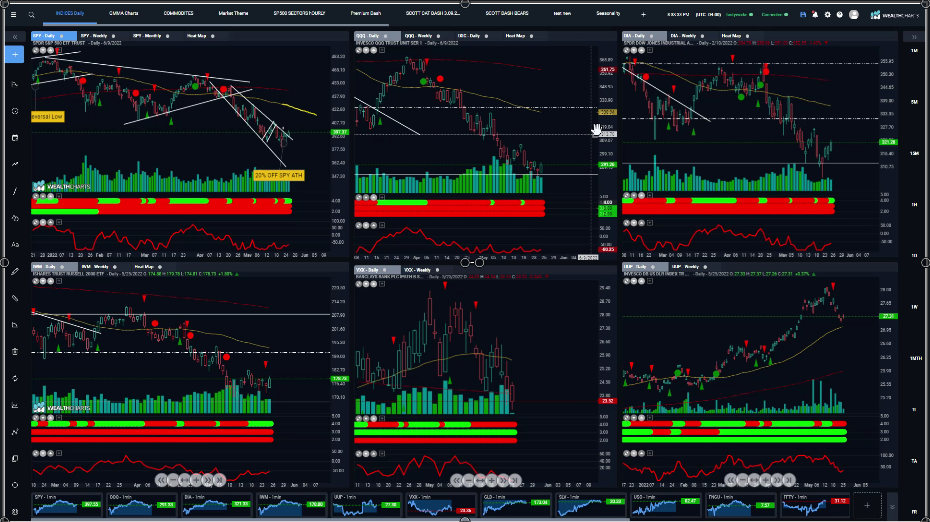
Task: Open the SCOTT DASH BEARS tab
Action: tap(507, 14)
